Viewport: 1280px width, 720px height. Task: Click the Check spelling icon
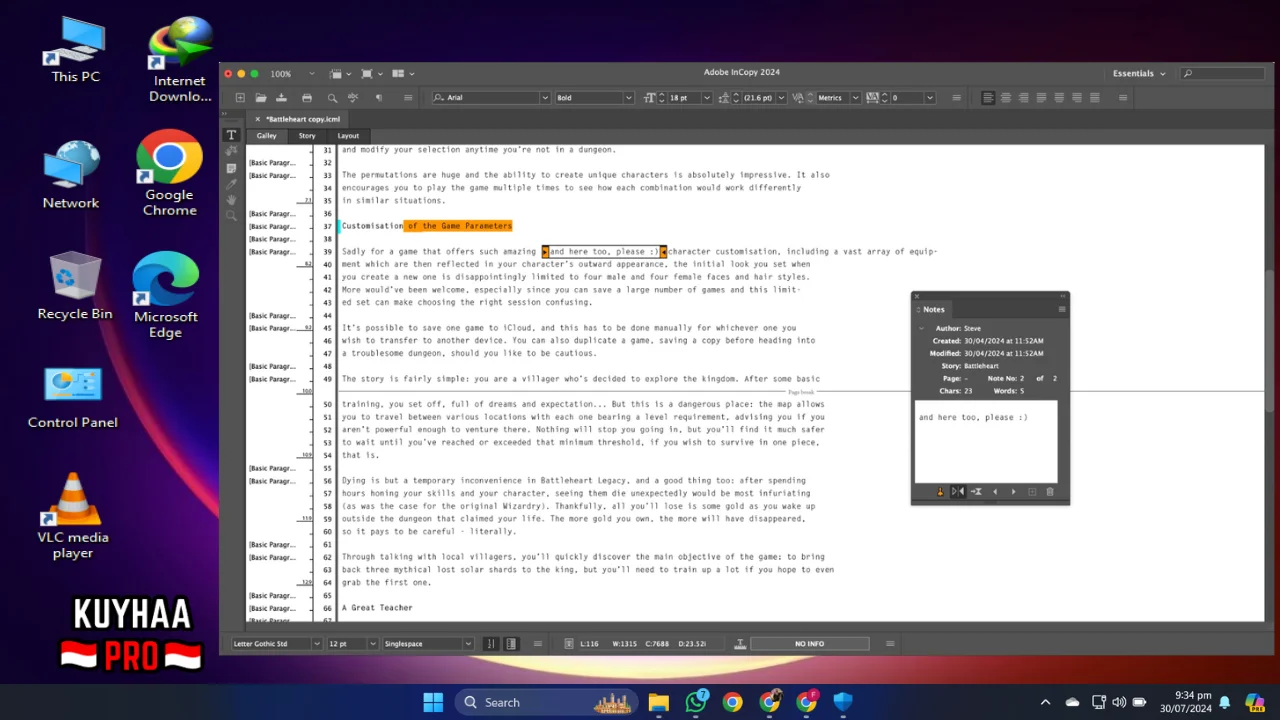(352, 98)
